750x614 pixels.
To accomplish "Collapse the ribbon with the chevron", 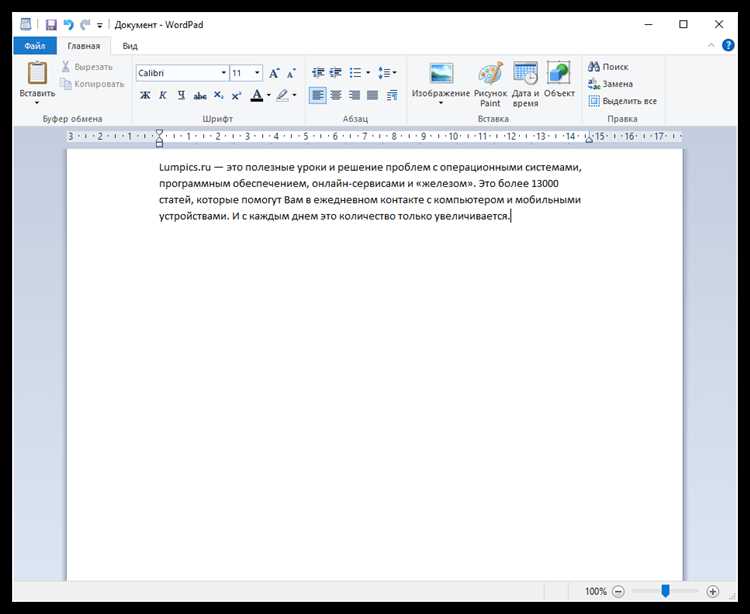I will click(x=711, y=45).
